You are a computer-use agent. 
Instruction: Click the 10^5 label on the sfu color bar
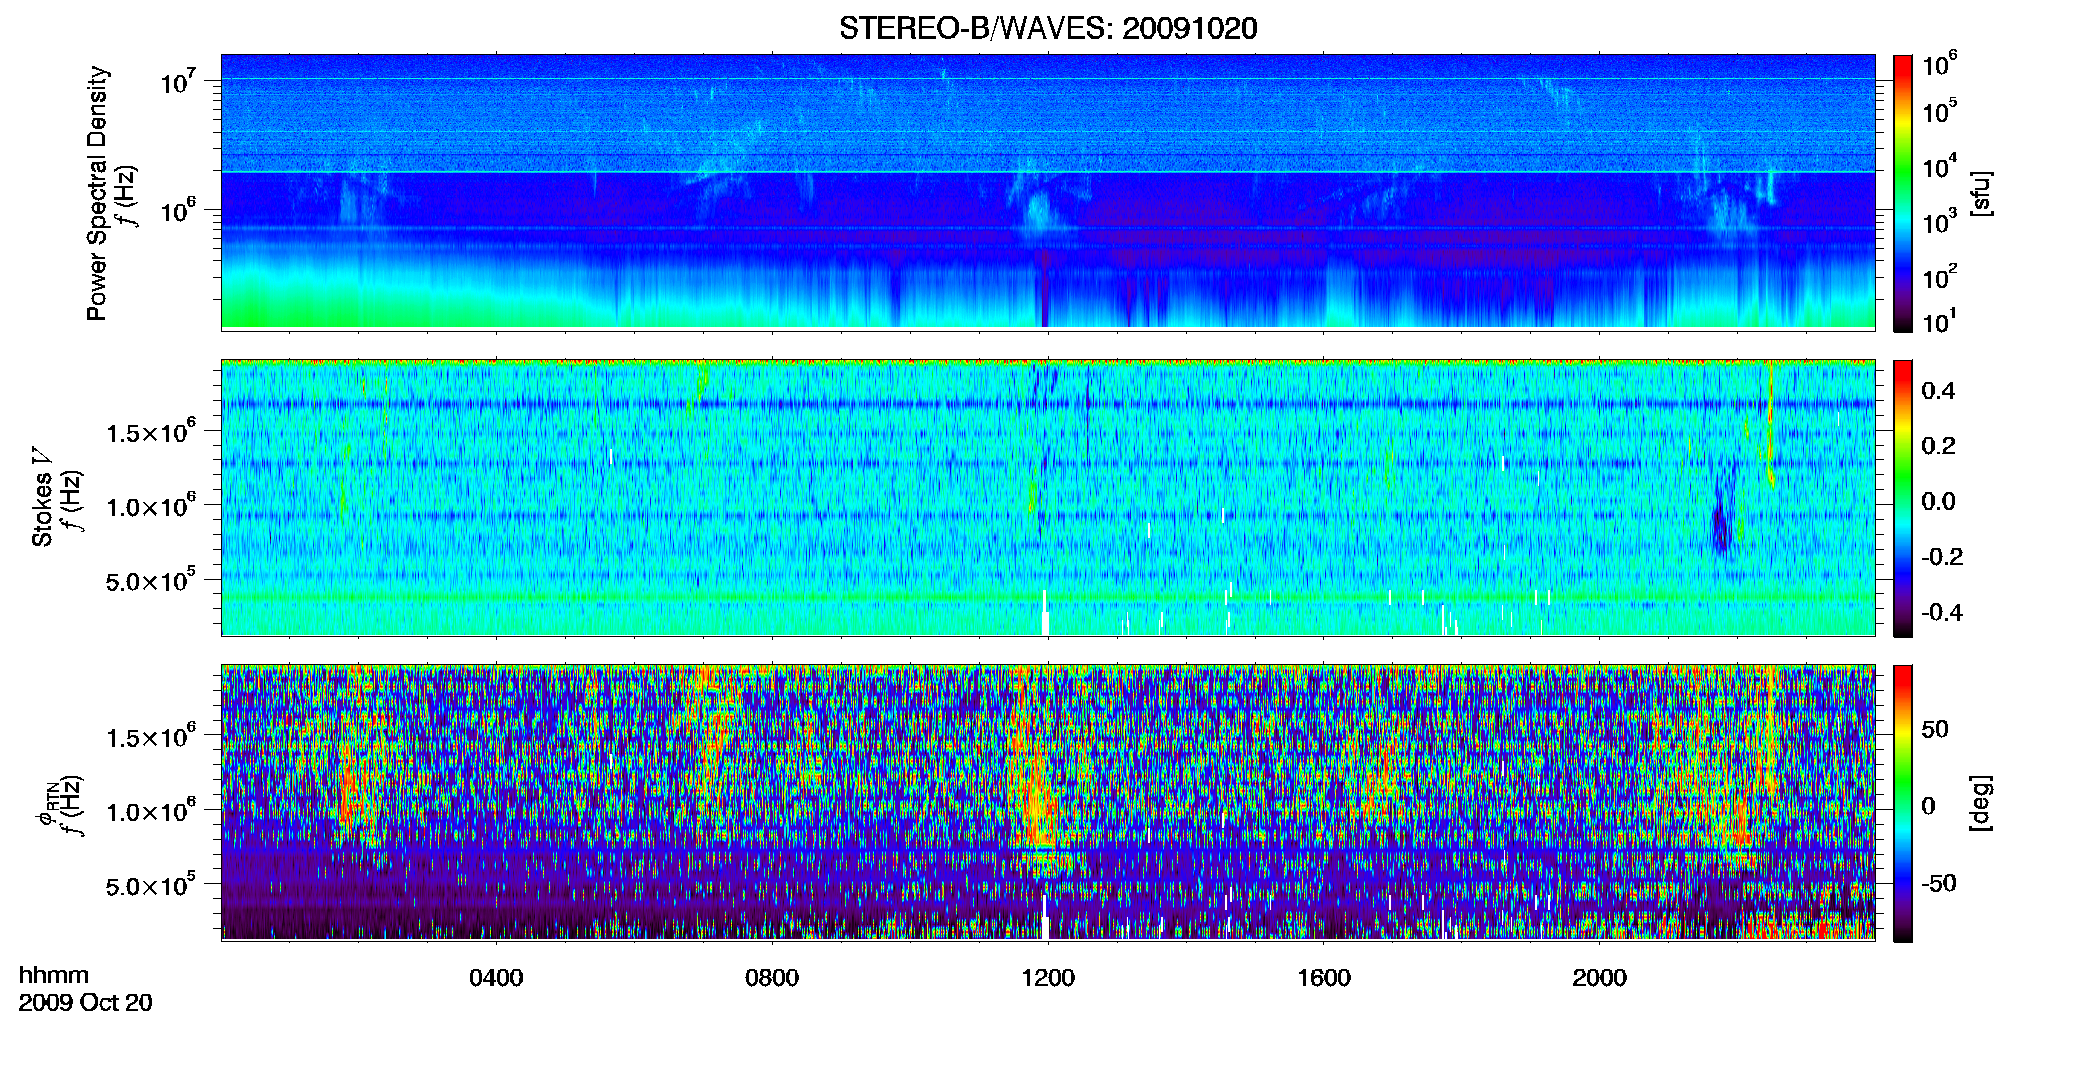1940,112
